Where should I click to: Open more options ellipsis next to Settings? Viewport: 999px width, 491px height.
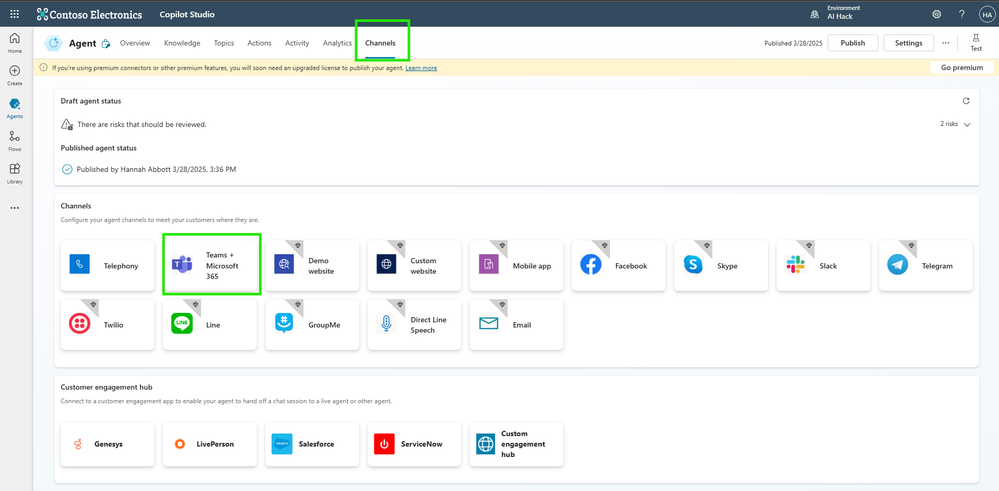click(x=945, y=43)
